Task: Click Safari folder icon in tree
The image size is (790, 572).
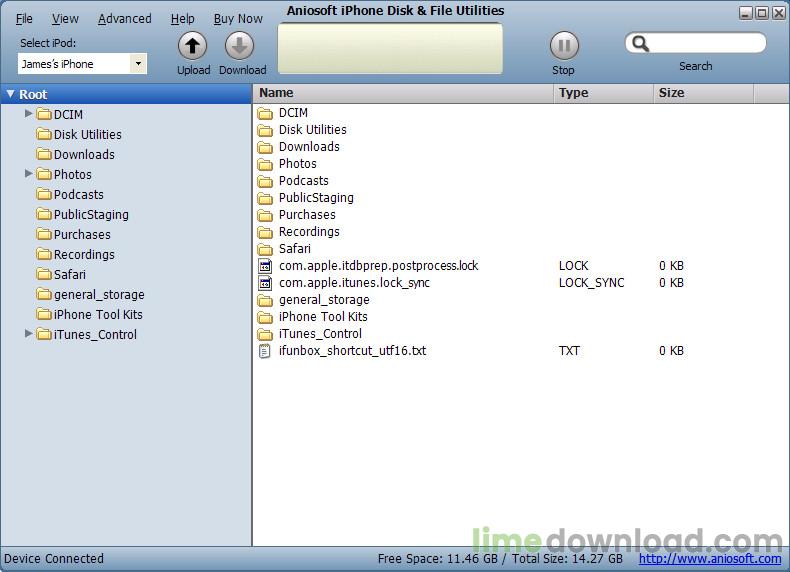Action: click(44, 275)
